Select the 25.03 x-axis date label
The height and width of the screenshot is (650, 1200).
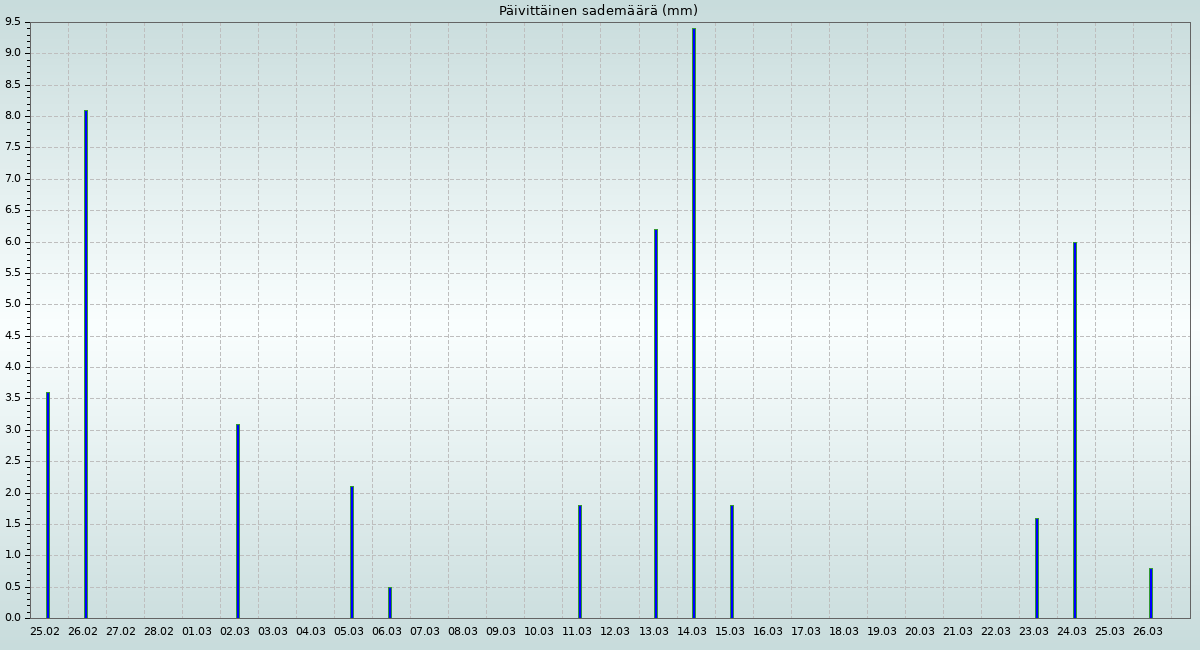(1110, 632)
